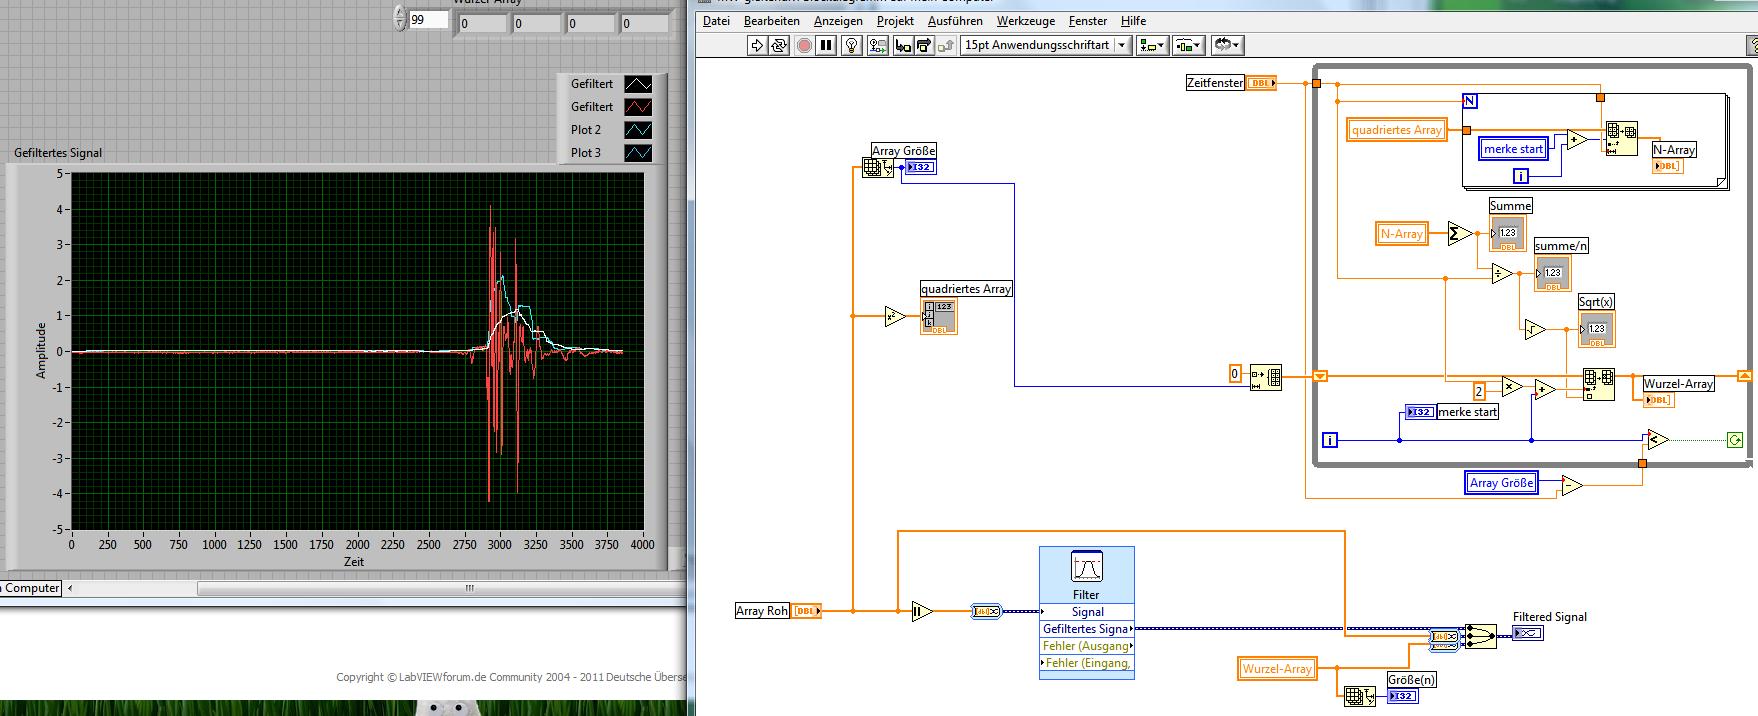Open the Reorder objects dropdown

coord(1226,45)
